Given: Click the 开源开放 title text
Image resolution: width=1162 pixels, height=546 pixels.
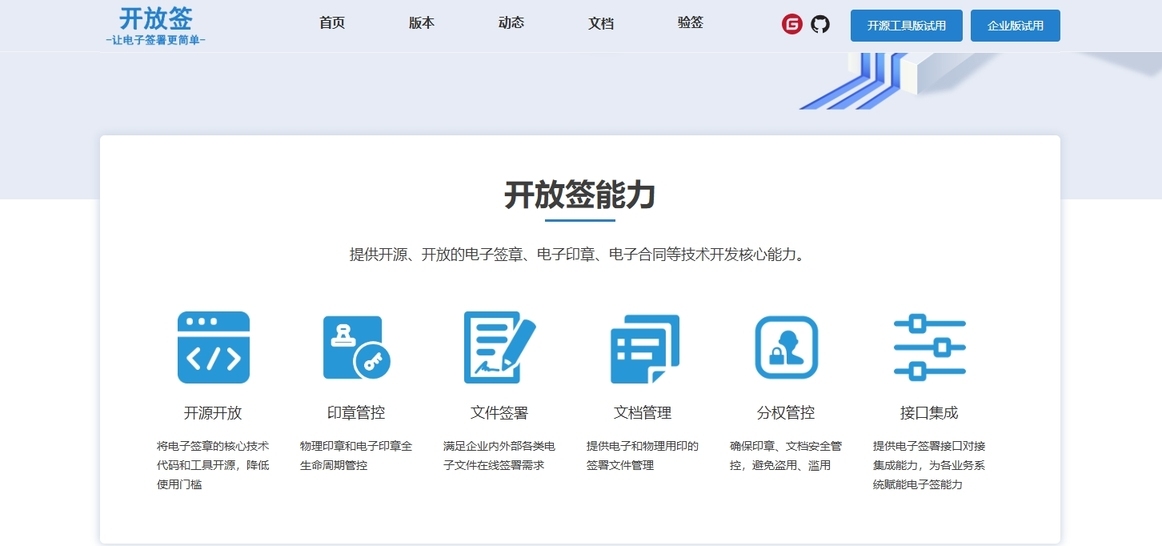Looking at the screenshot, I should pos(213,413).
